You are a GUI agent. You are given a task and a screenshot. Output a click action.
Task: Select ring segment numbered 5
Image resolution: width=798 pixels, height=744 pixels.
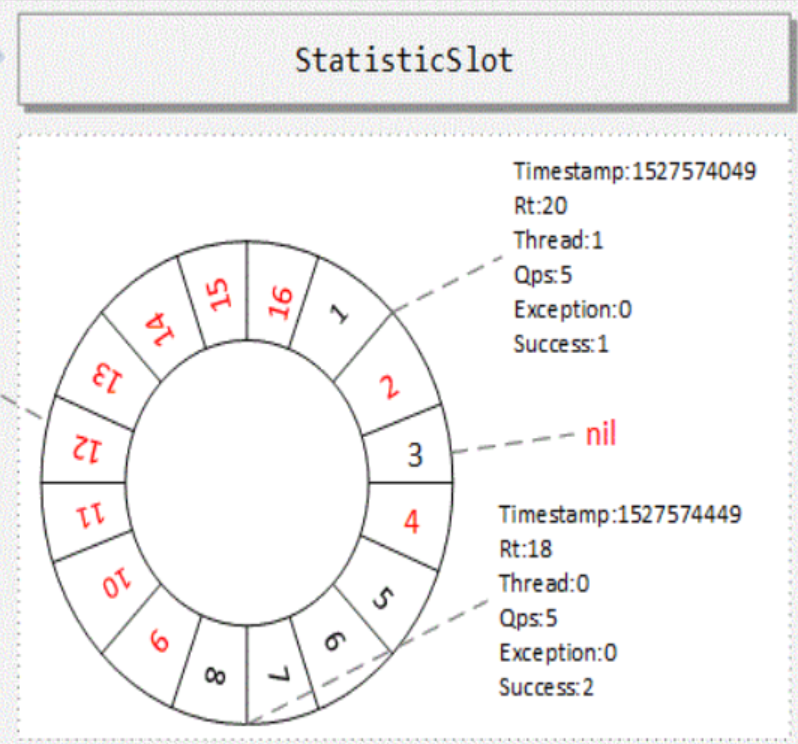(383, 598)
